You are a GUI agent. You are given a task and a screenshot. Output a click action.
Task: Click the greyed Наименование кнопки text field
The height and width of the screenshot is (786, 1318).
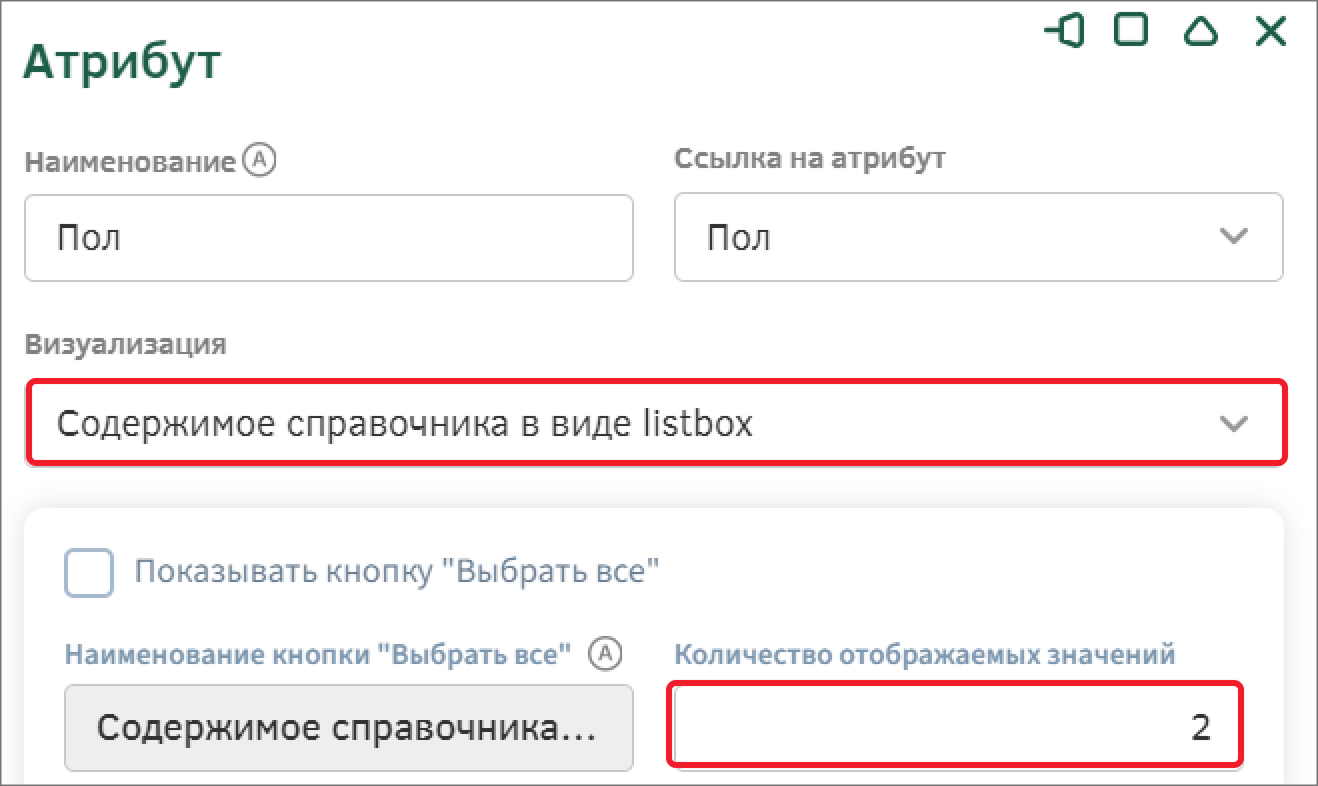click(x=348, y=728)
